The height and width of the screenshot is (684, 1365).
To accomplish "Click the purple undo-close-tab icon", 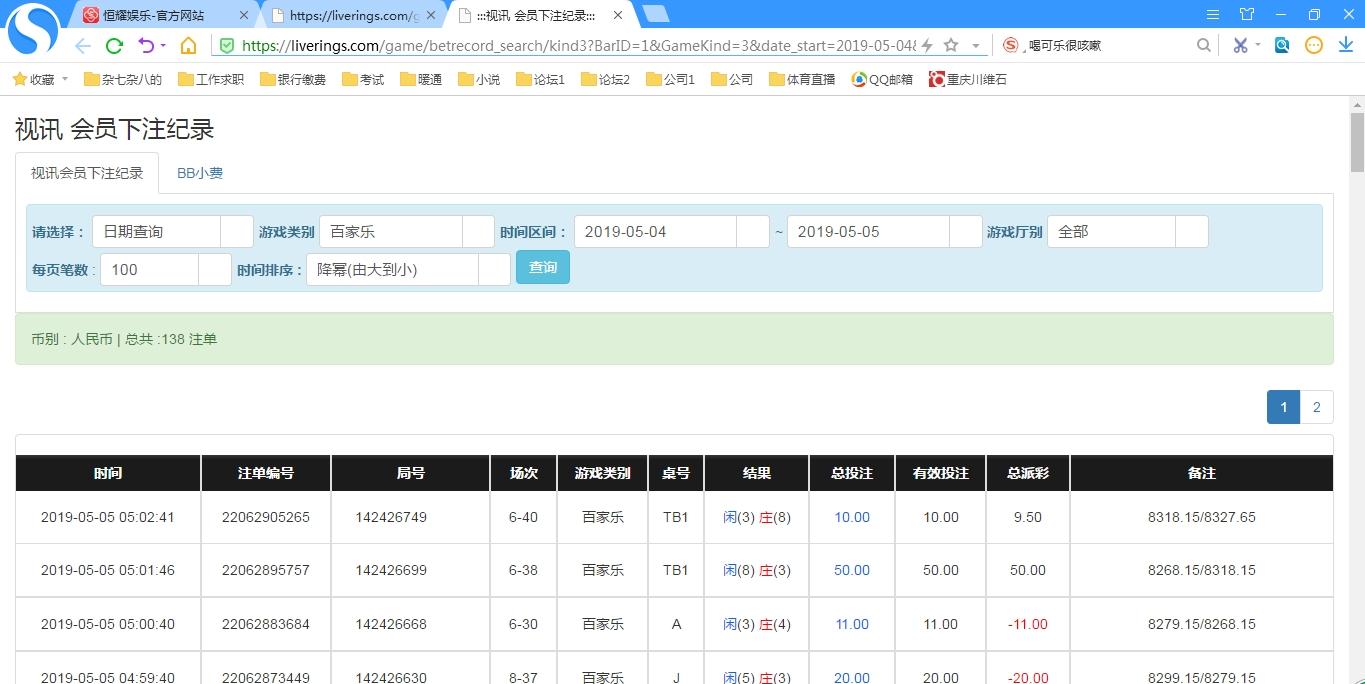I will click(147, 45).
